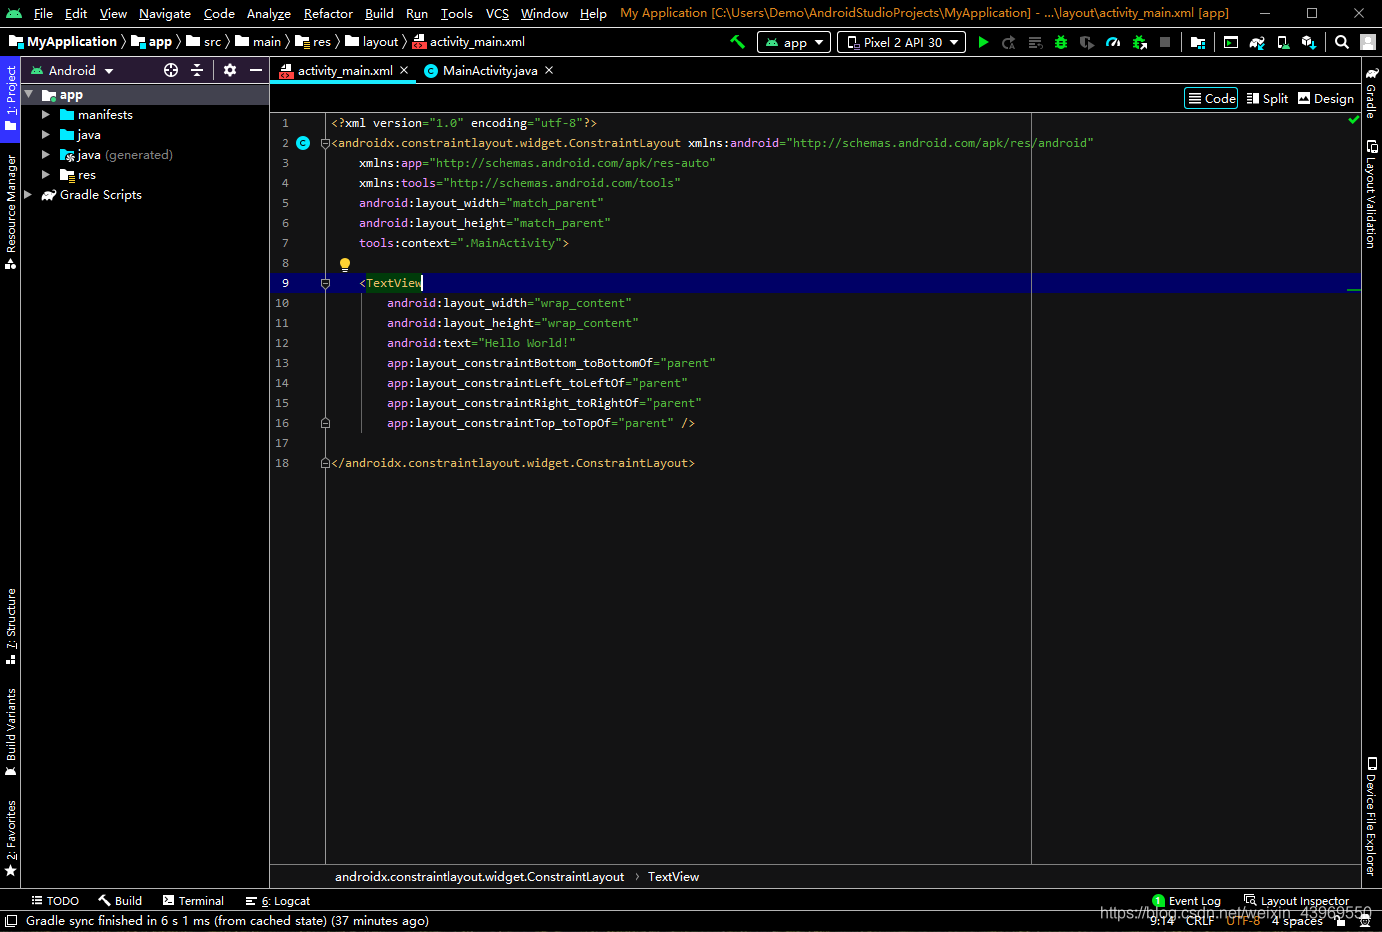The height and width of the screenshot is (932, 1382).
Task: Click CRLF line separator in status bar
Action: tap(1200, 921)
